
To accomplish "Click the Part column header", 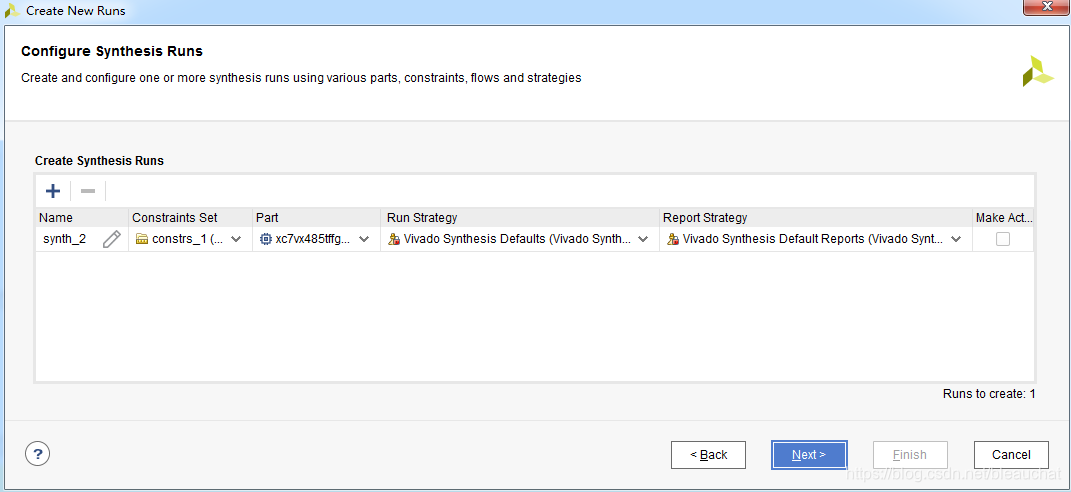I will 316,217.
